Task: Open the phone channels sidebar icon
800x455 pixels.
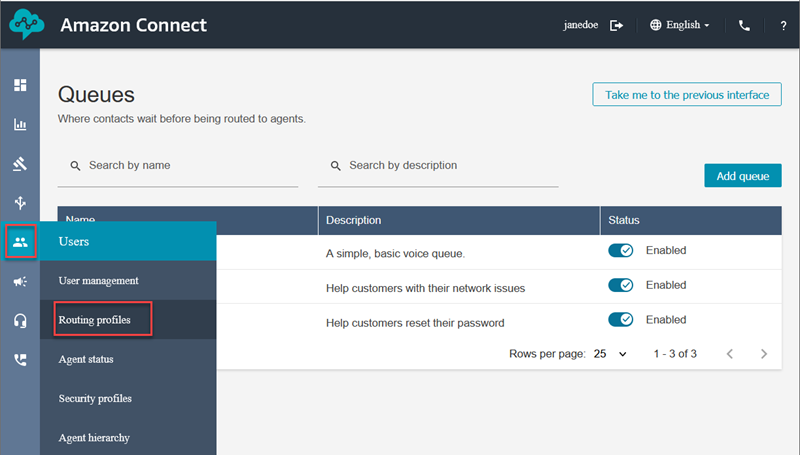Action: coord(19,360)
